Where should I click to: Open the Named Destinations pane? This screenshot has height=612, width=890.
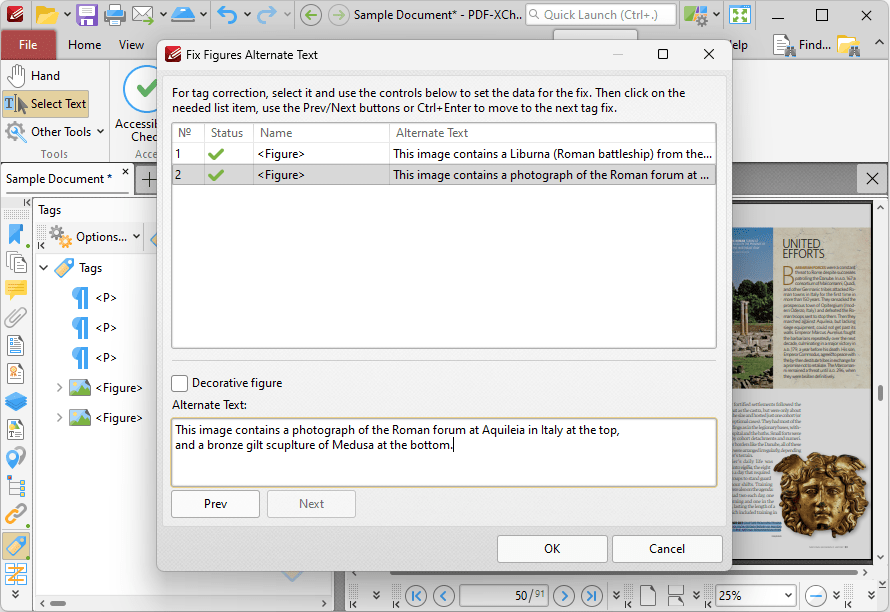16,457
